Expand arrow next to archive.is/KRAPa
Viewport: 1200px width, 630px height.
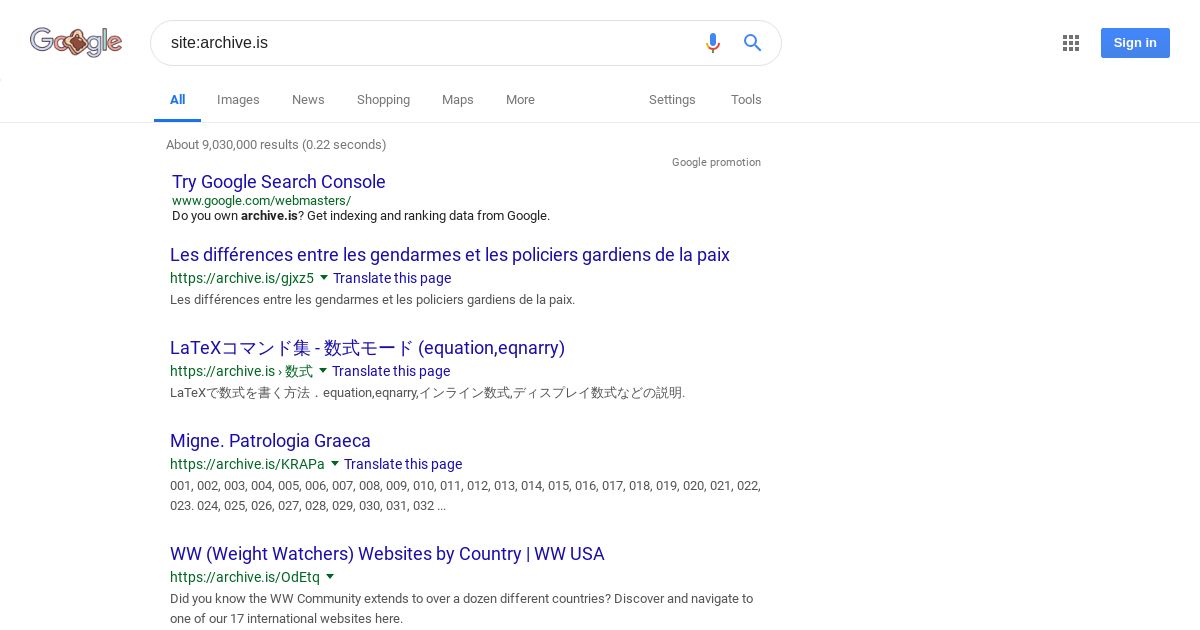335,464
